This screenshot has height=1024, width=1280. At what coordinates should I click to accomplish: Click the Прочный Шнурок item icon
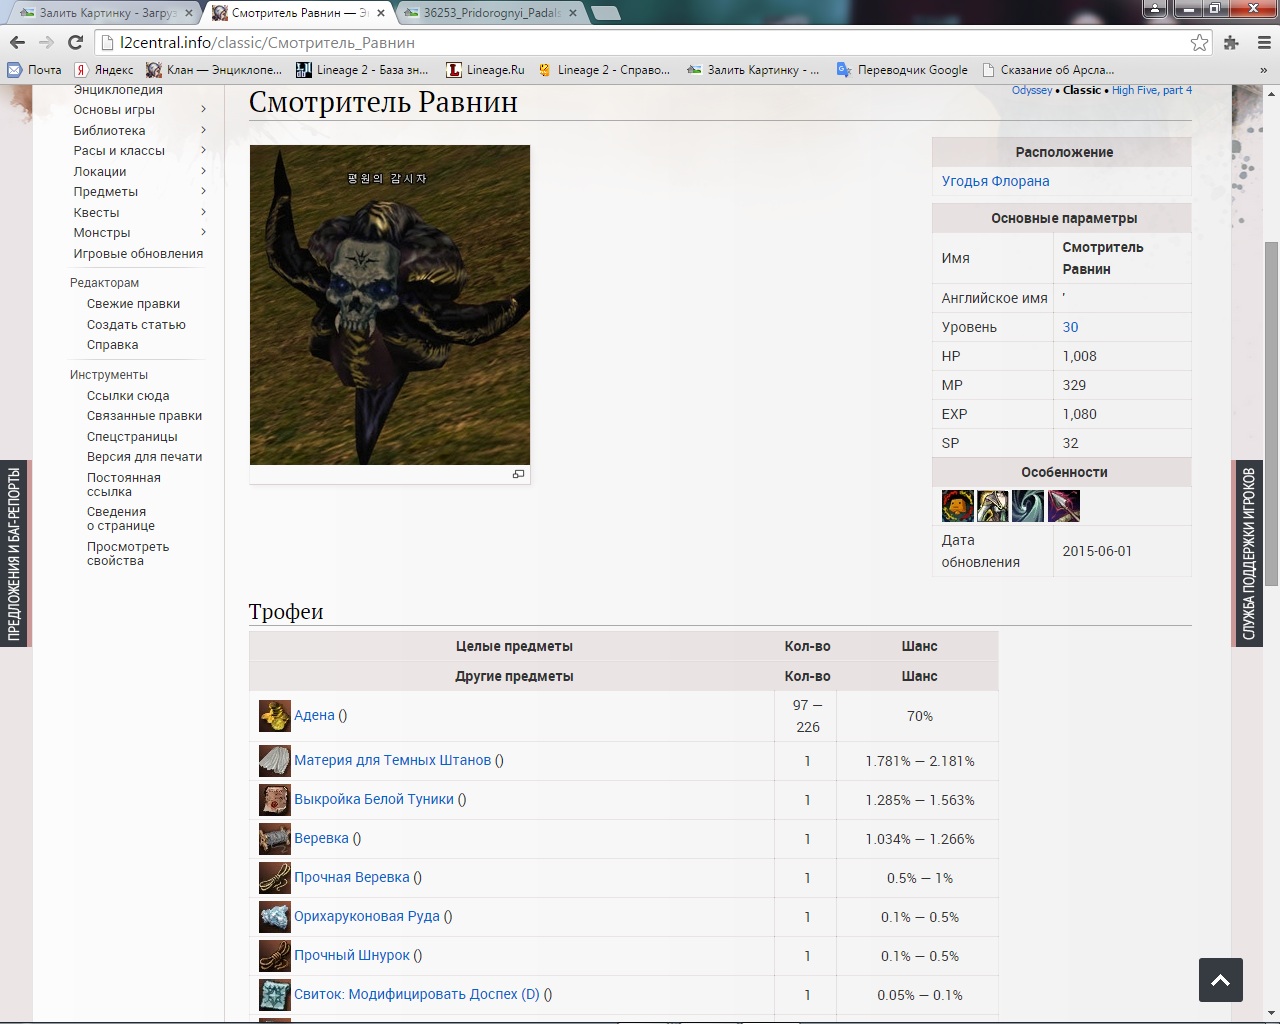(275, 956)
